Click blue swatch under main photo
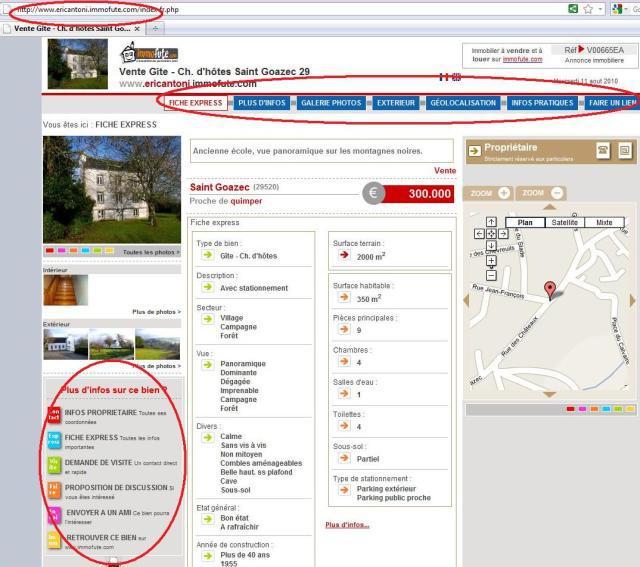The image size is (640, 567). point(85,251)
